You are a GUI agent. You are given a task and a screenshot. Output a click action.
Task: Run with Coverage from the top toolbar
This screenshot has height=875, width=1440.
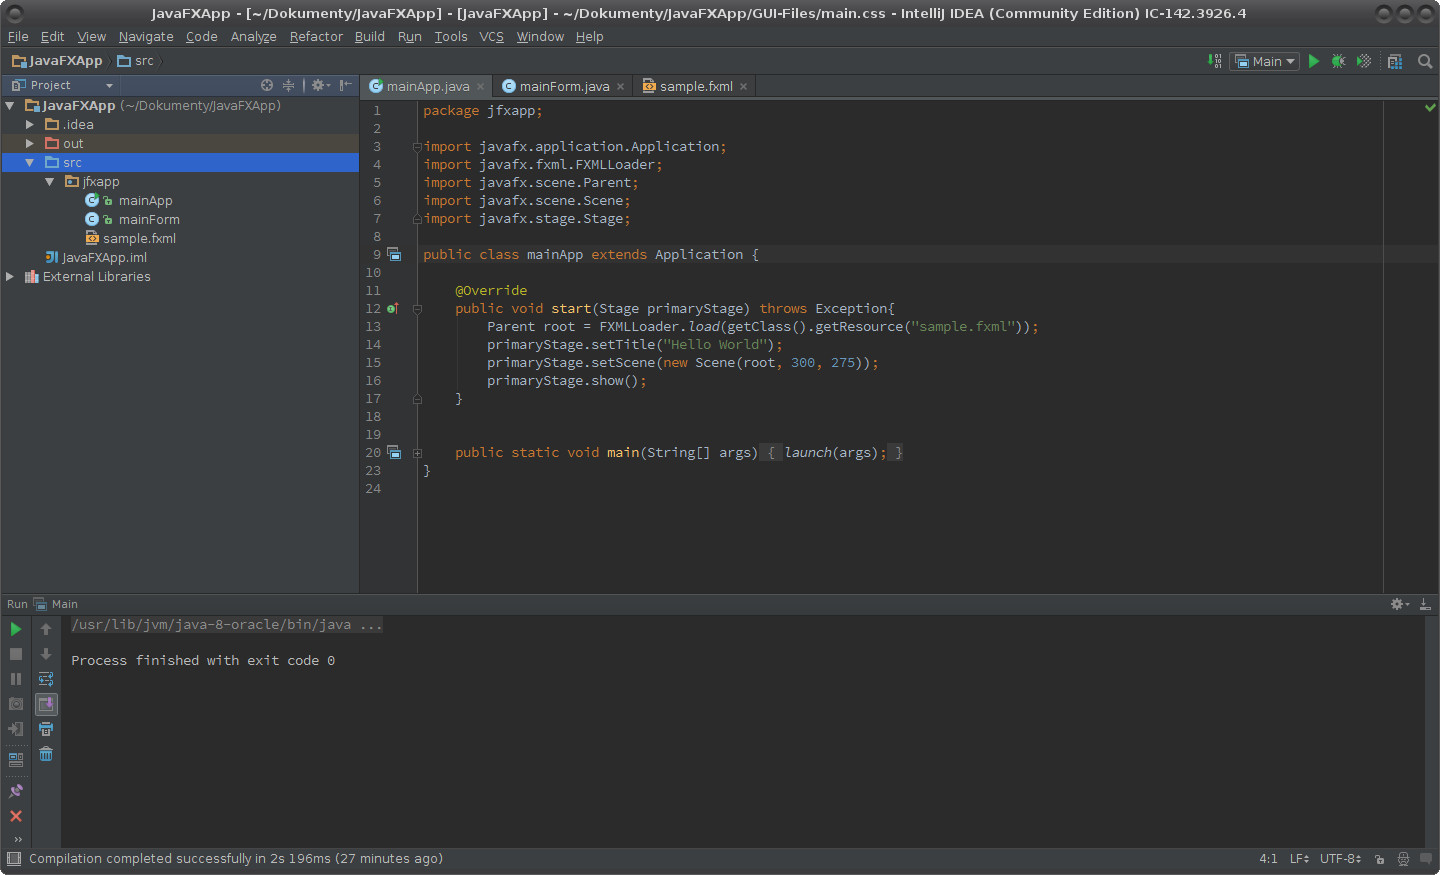point(1364,61)
